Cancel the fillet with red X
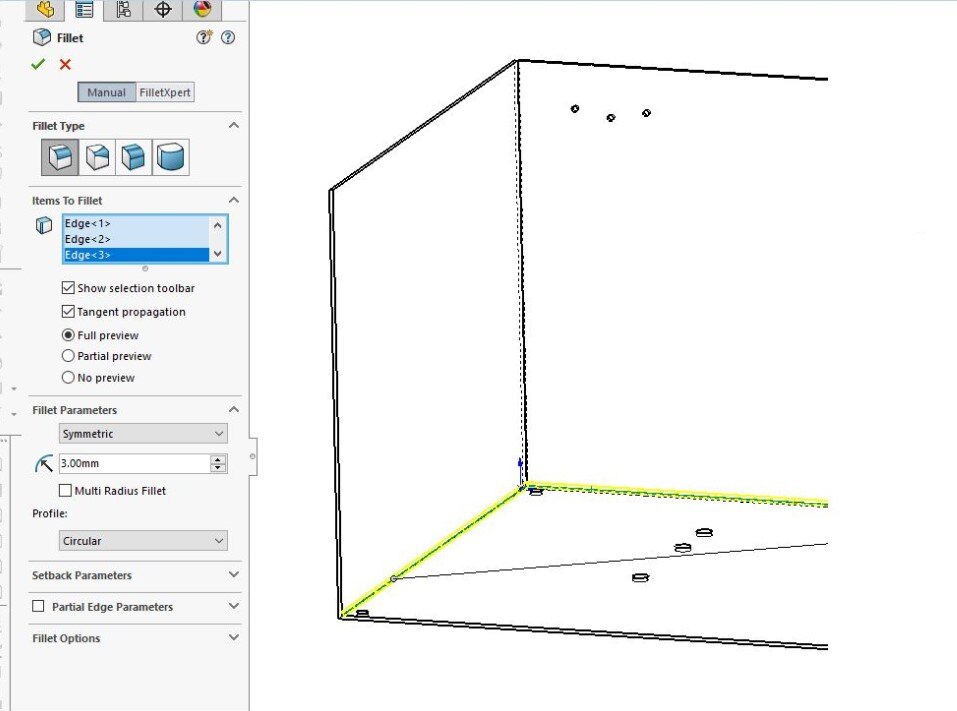This screenshot has height=711, width=957. (x=65, y=64)
